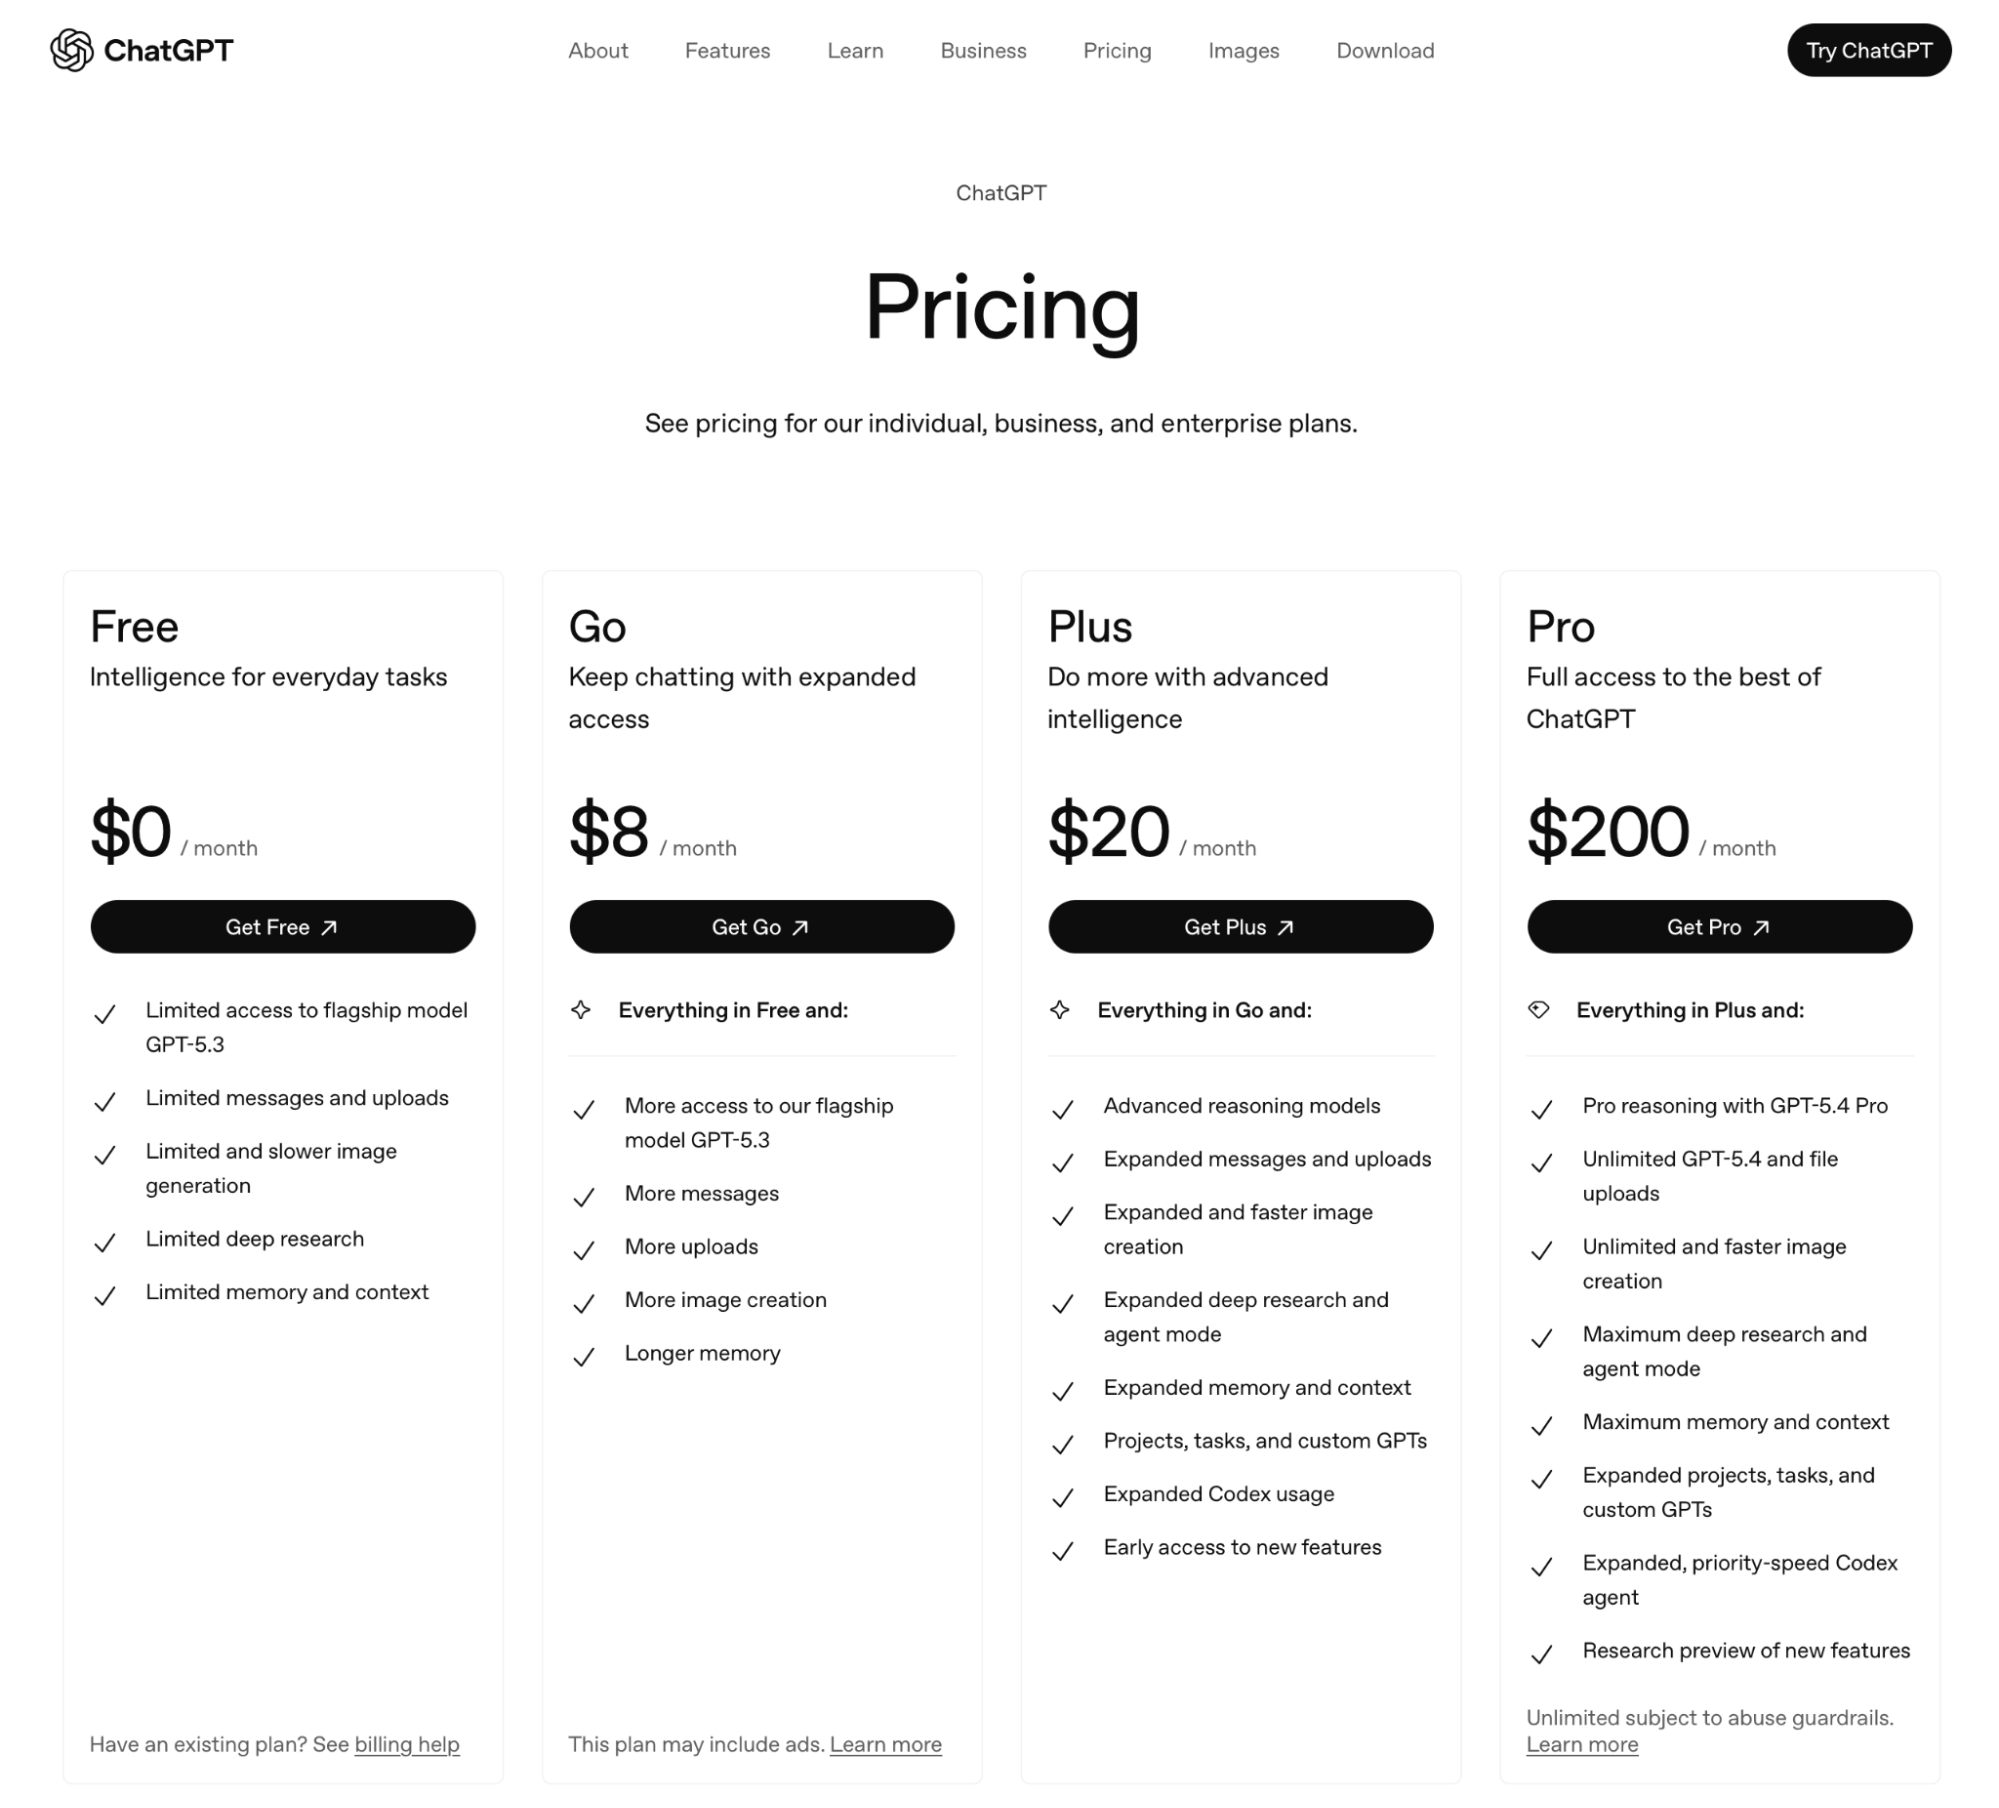Click the sparkle icon above Go plan features
The height and width of the screenshot is (1808, 1999).
tap(583, 1011)
